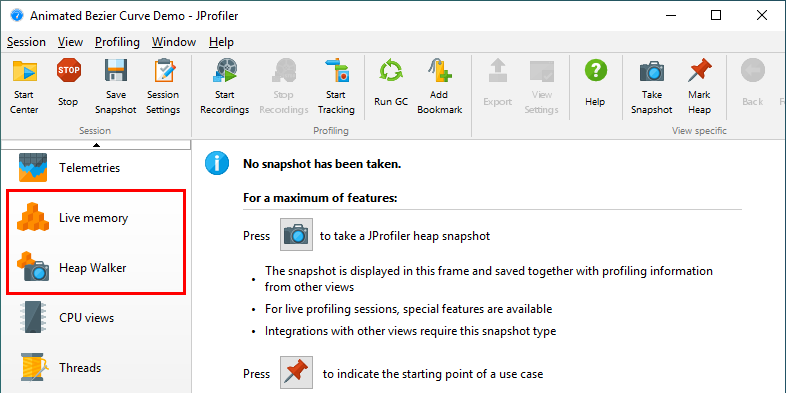Image resolution: width=786 pixels, height=393 pixels.
Task: Maximize the JProfiler window
Action: [716, 16]
